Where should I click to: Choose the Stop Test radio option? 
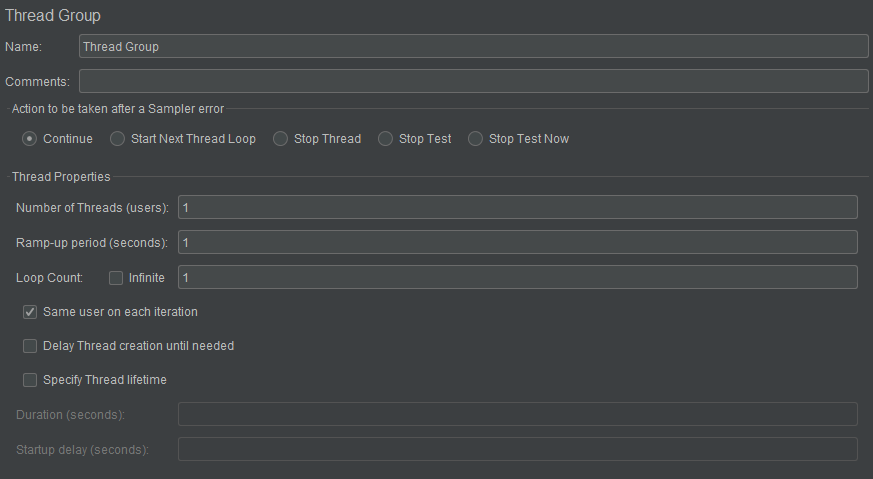[x=385, y=139]
